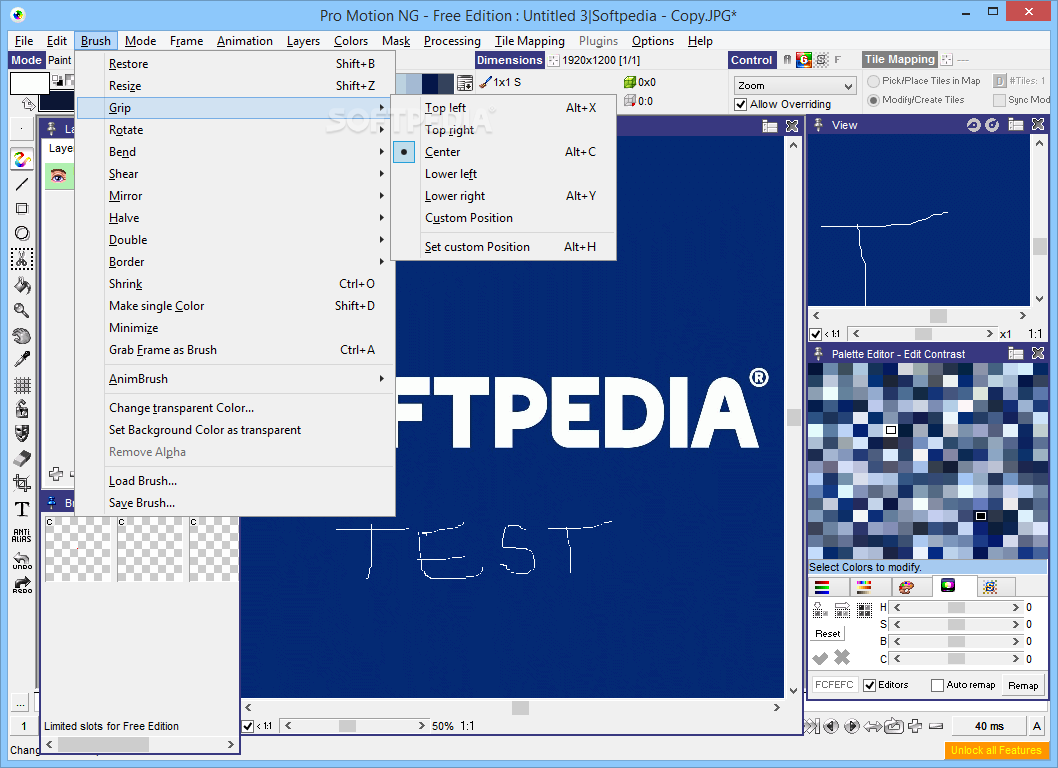Click the C contrast slider thumb
This screenshot has height=768, width=1058.
click(955, 659)
